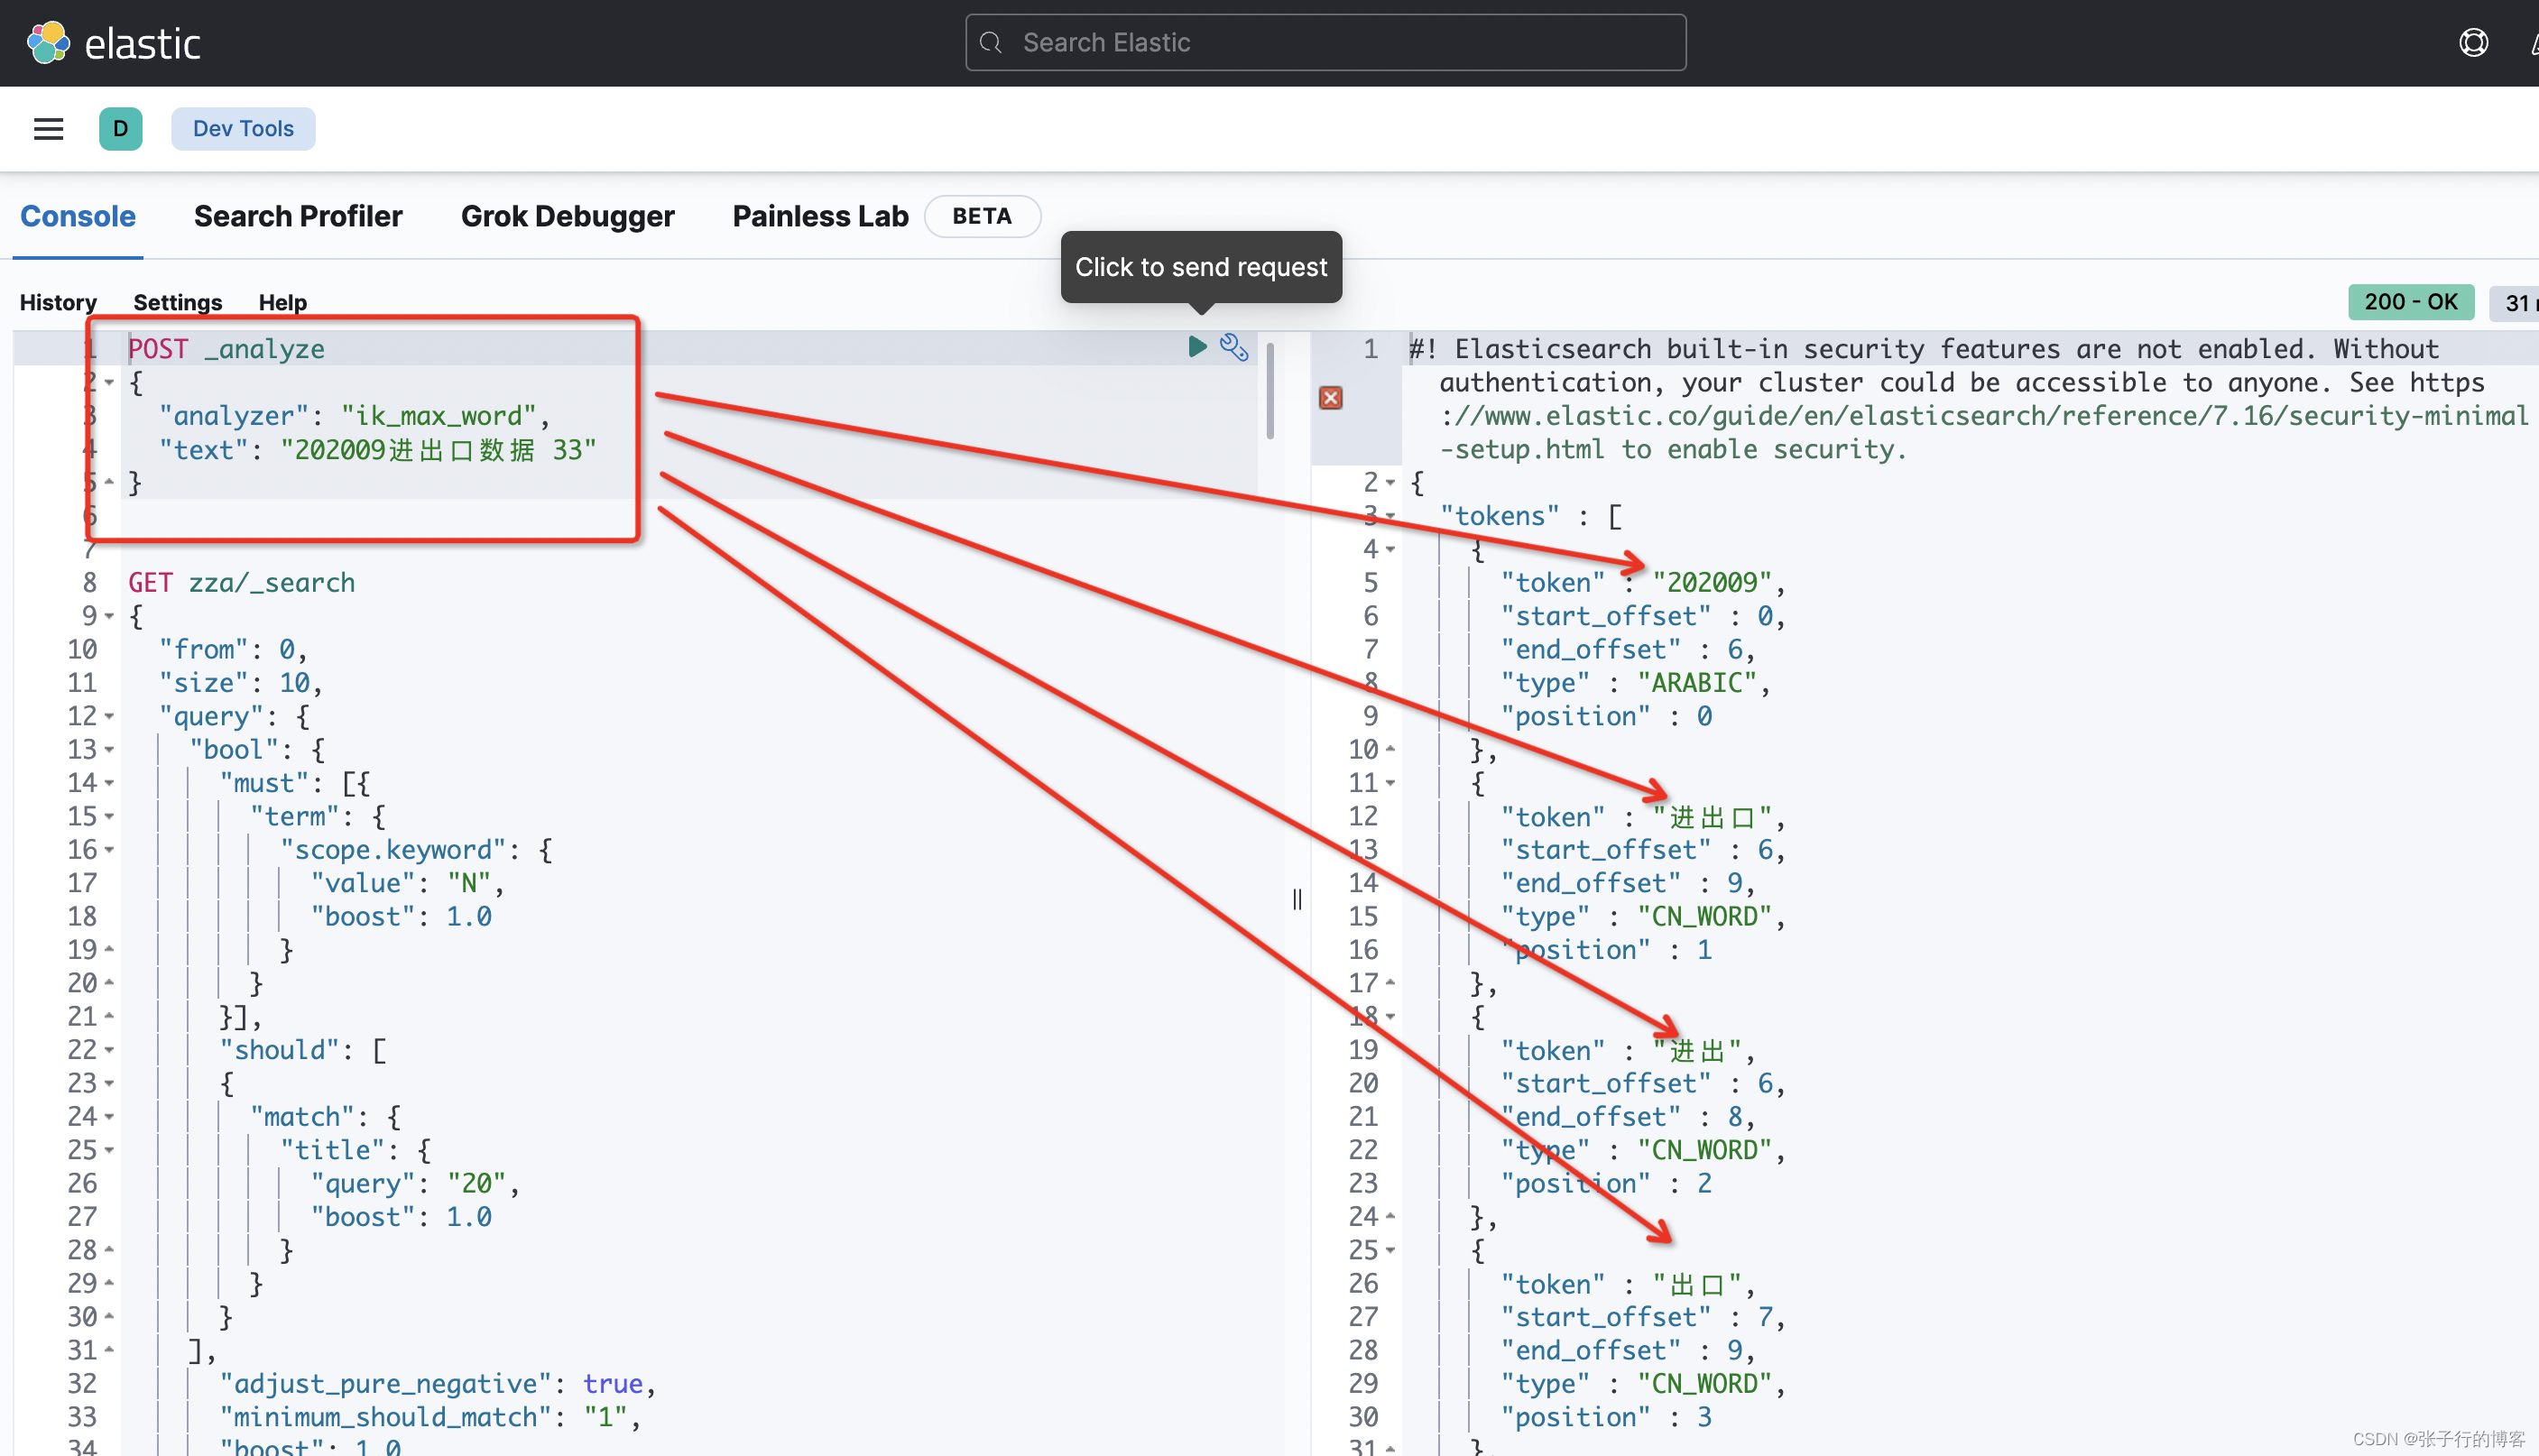Click the green D space avatar
The width and height of the screenshot is (2539, 1456).
[120, 129]
